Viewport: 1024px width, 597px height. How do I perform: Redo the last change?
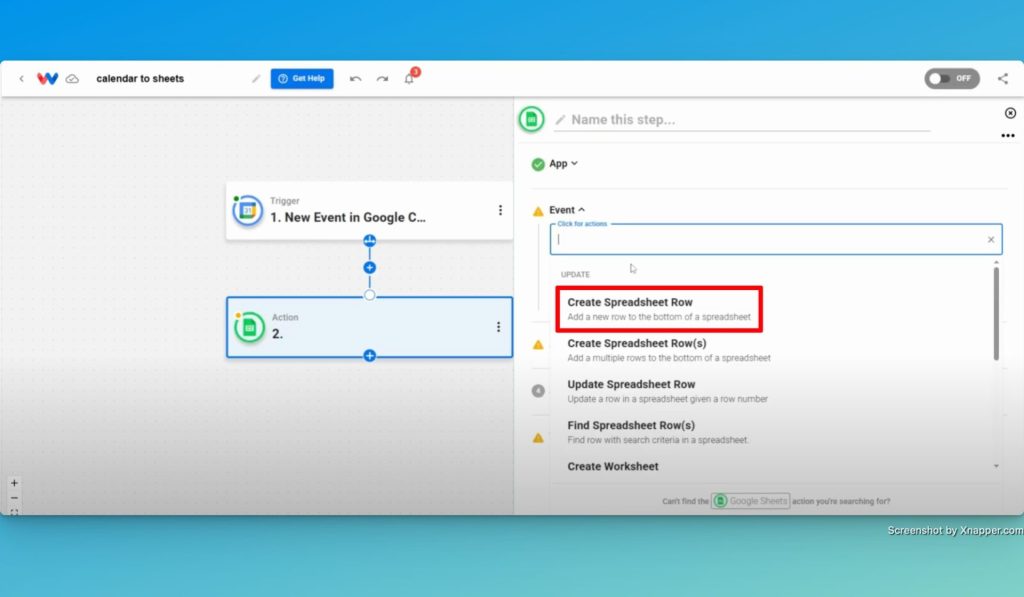click(382, 79)
